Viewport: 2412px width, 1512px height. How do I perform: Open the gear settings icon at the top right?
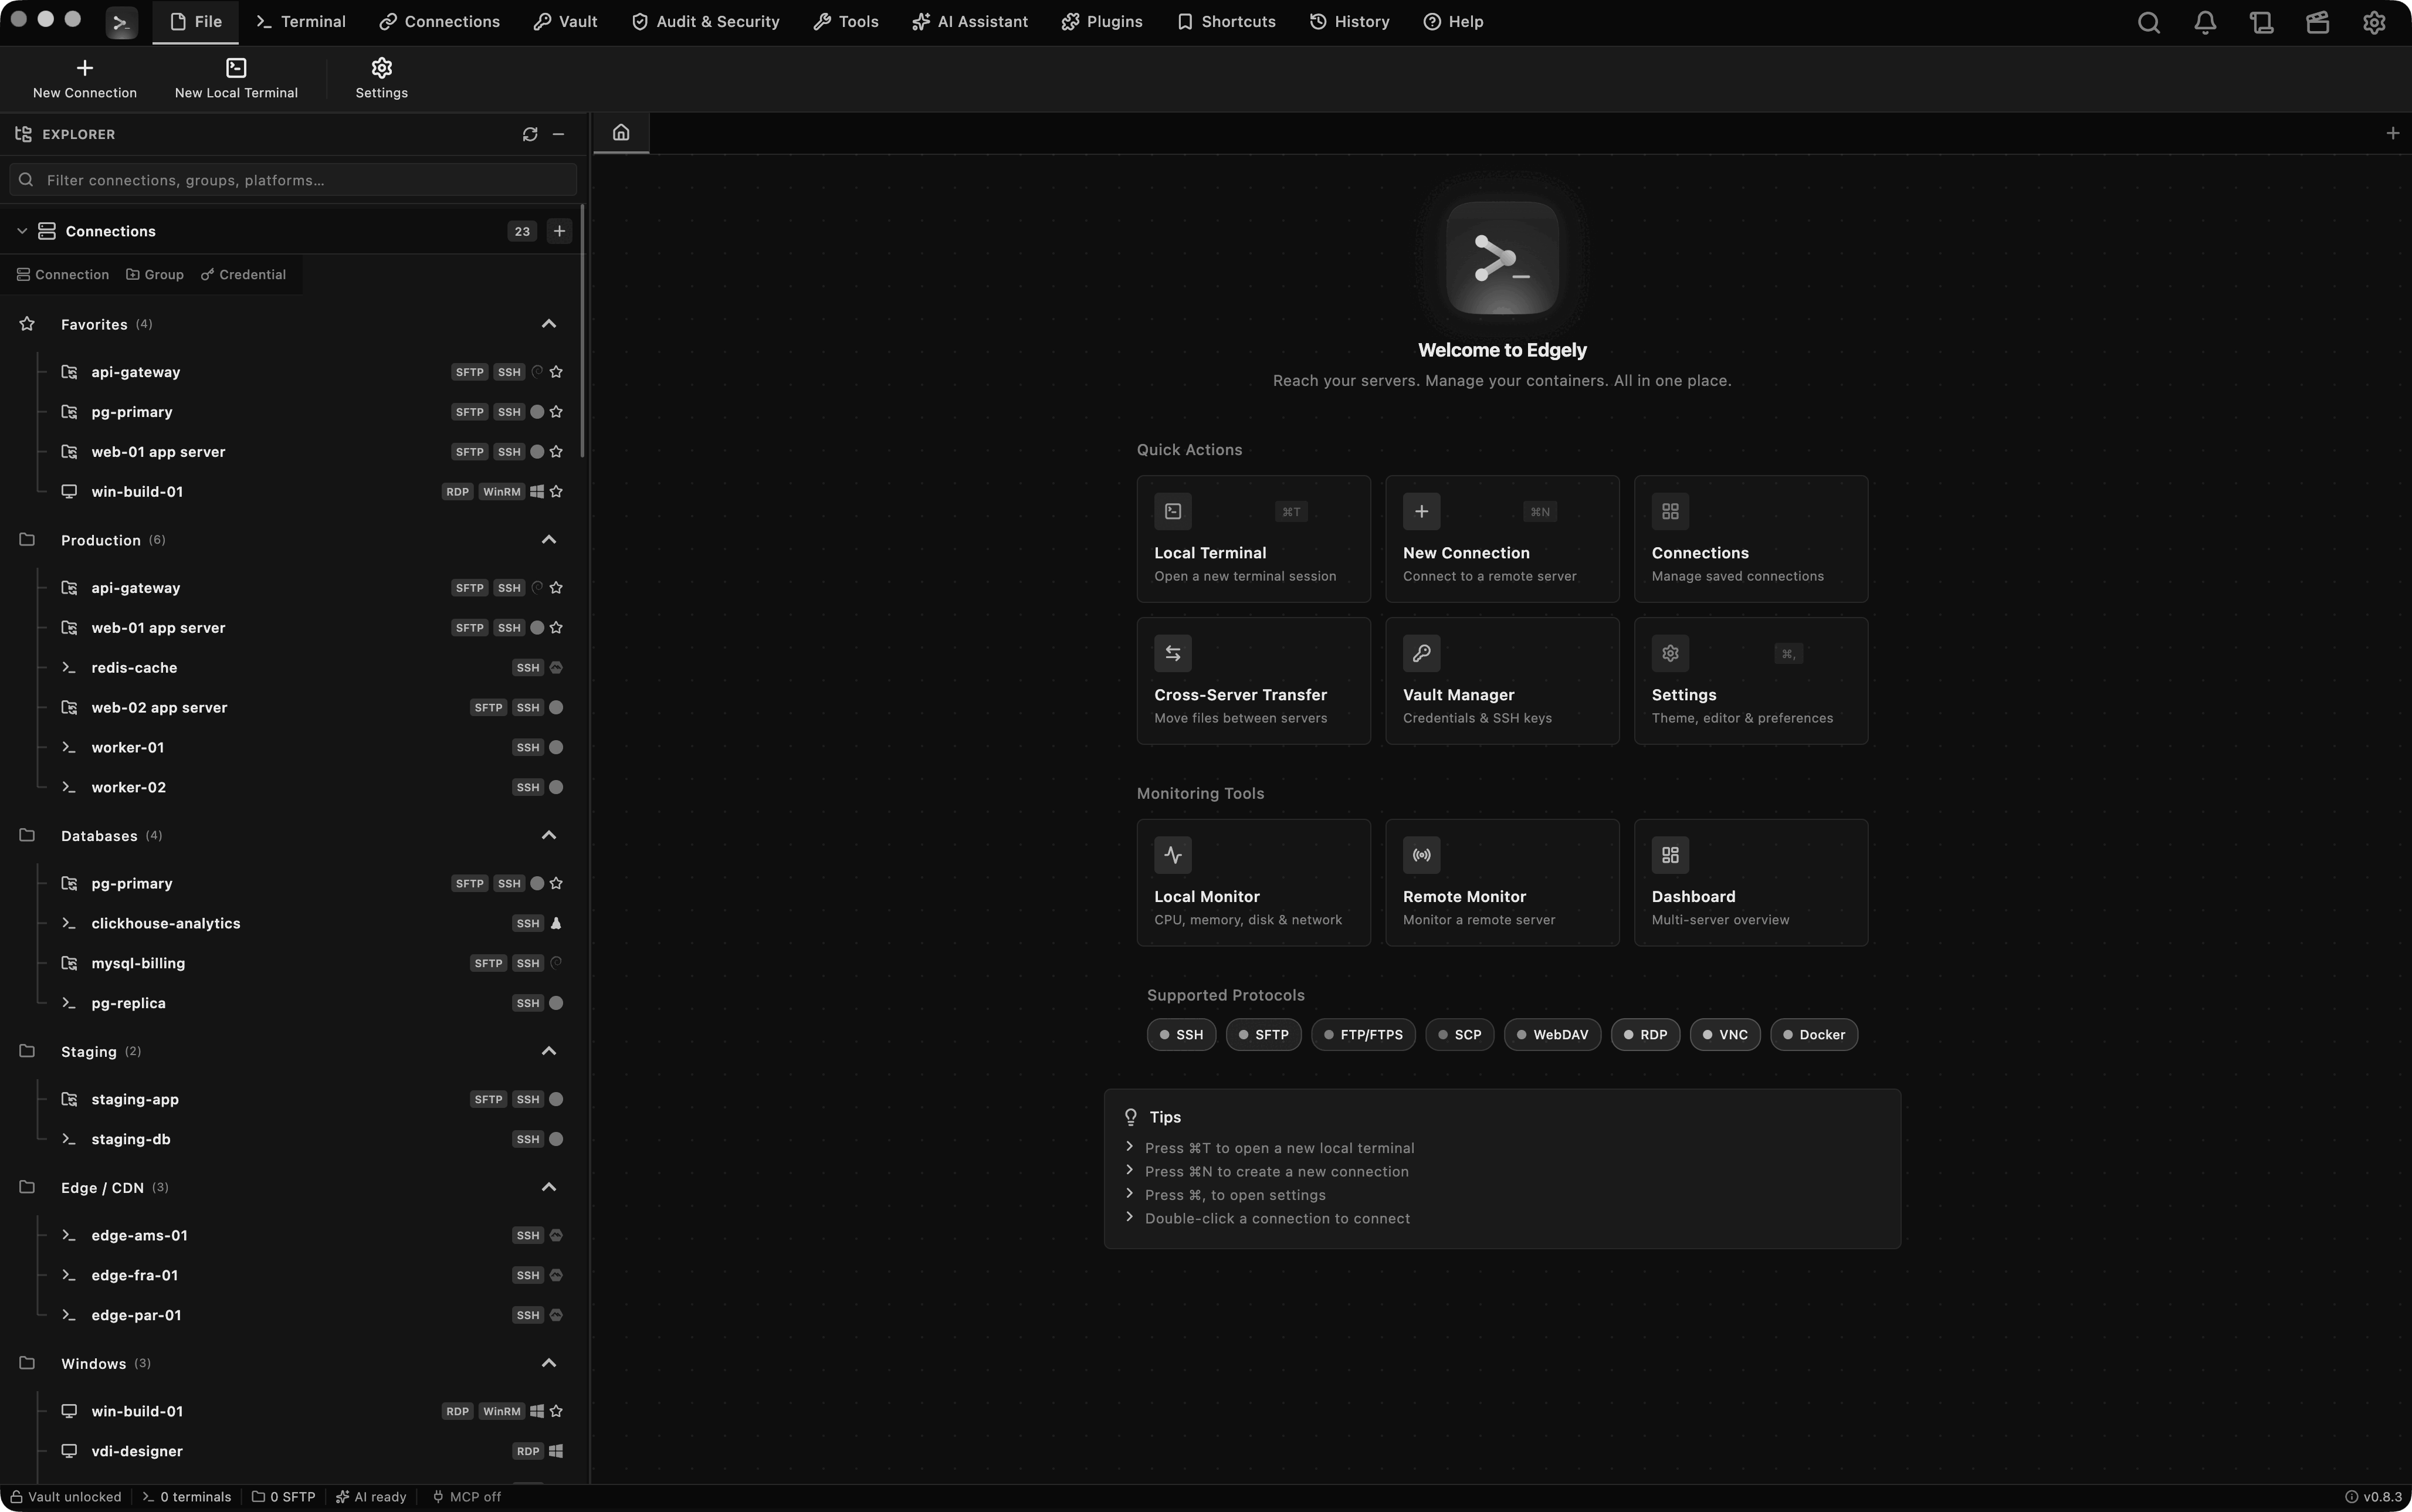(x=2374, y=22)
